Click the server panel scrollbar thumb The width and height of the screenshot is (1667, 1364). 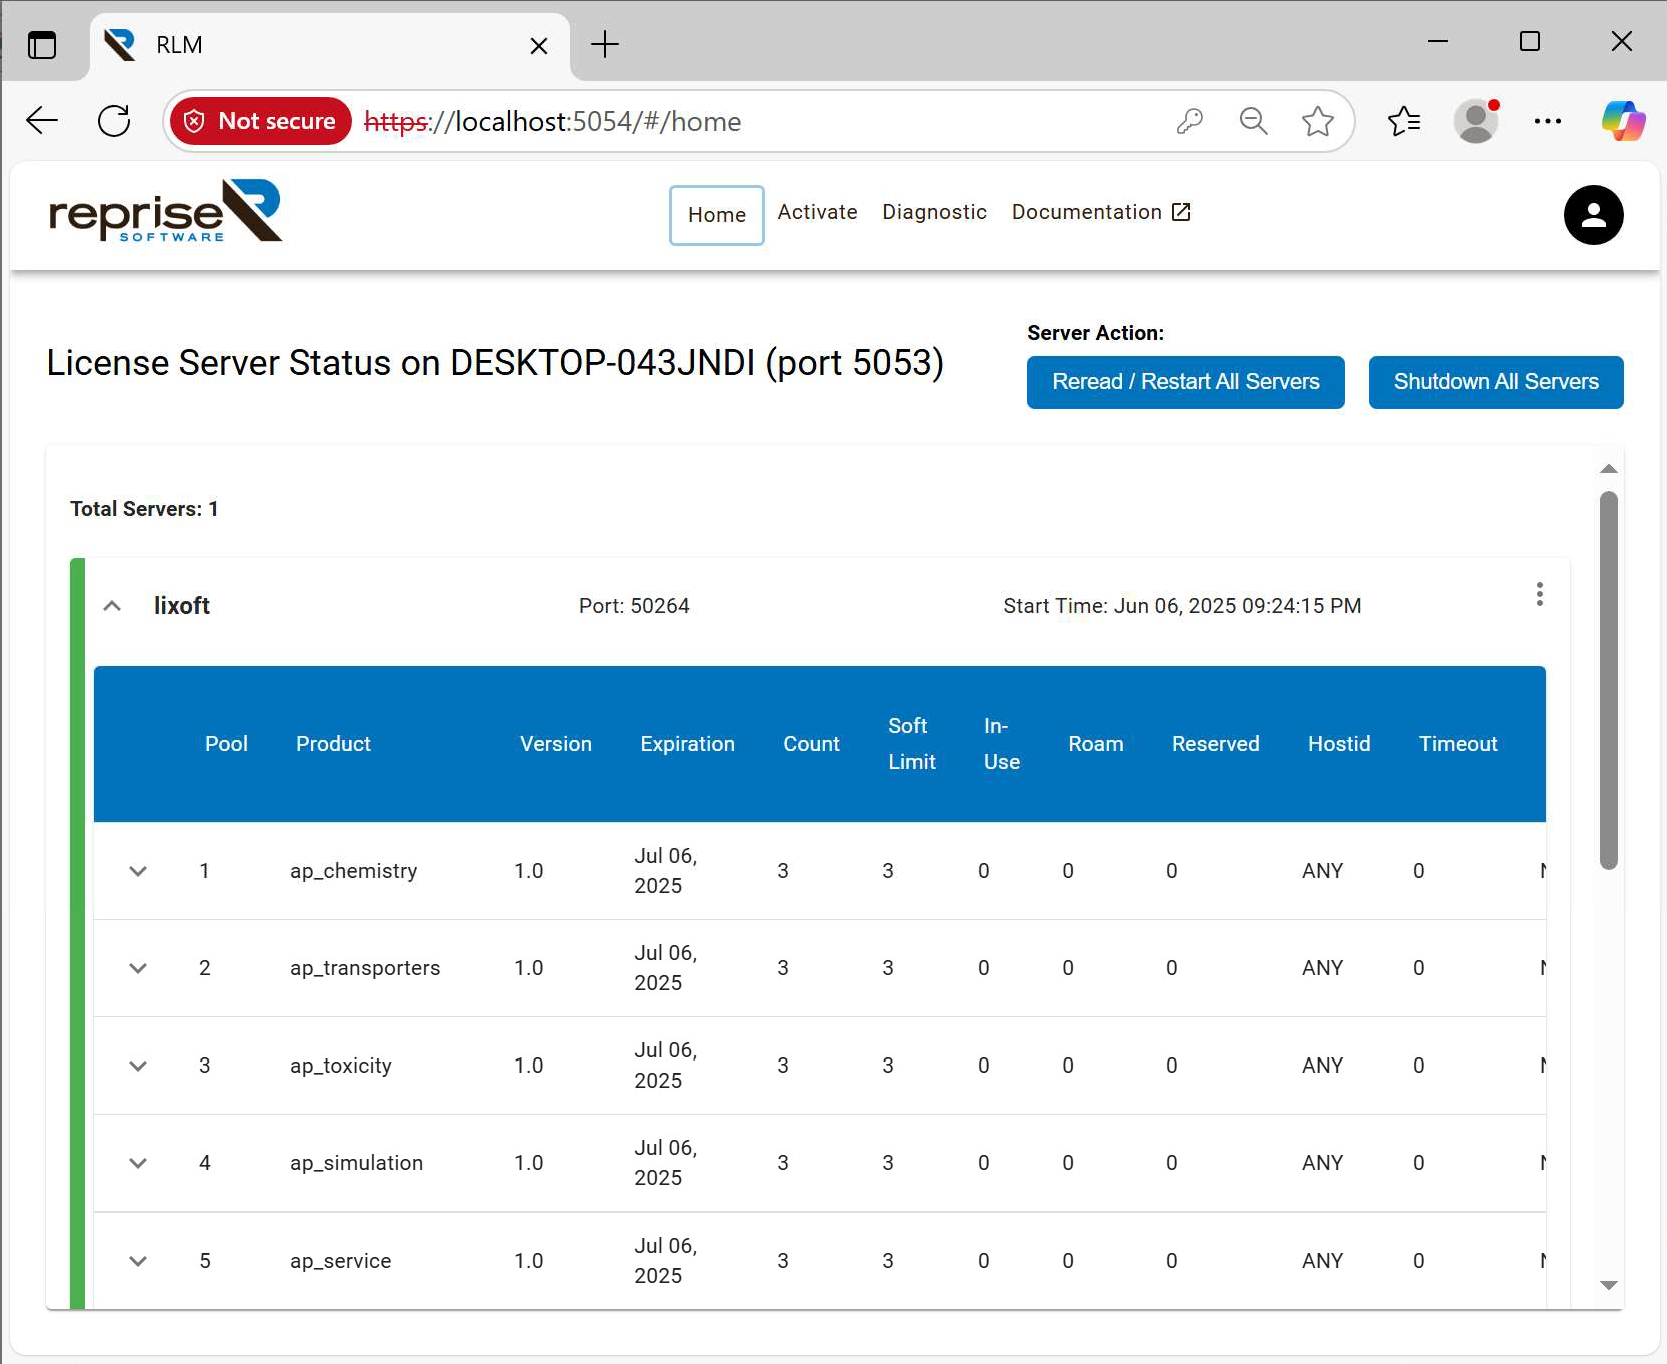[1608, 680]
